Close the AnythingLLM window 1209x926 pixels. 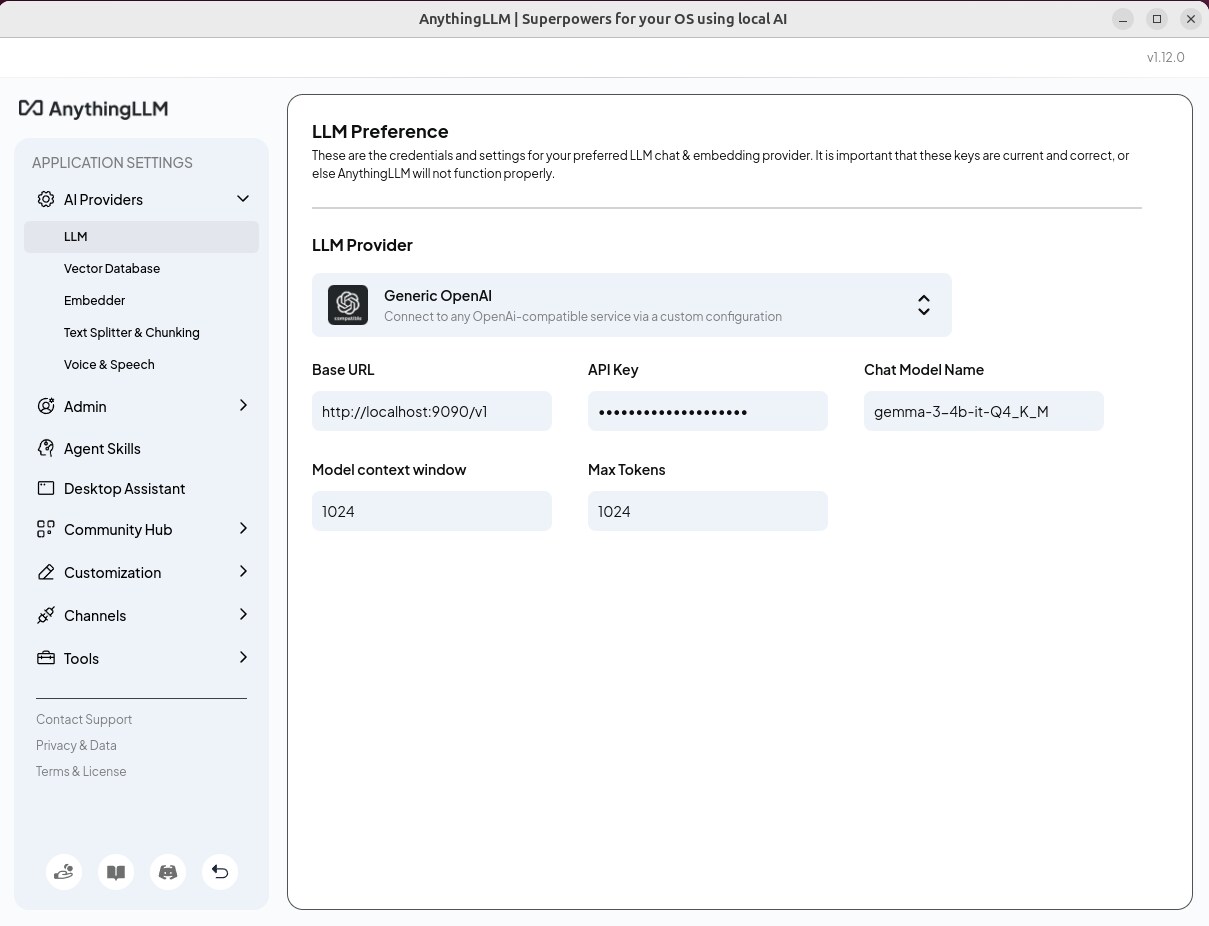(1191, 19)
